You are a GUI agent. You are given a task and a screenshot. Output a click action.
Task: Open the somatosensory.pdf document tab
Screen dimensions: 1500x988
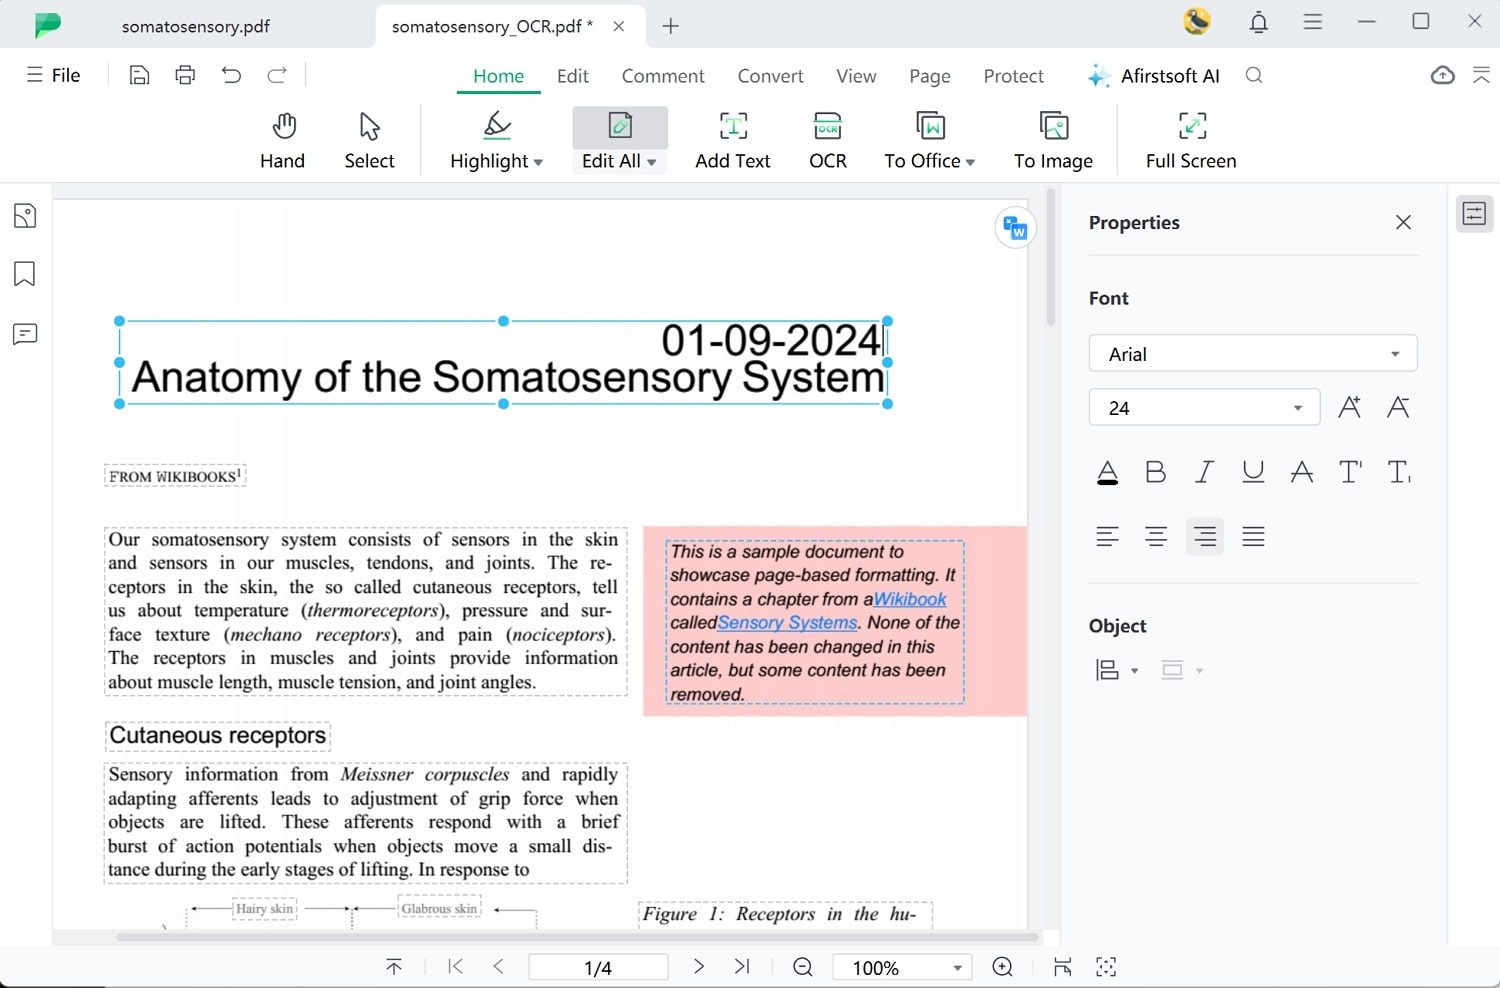[x=195, y=26]
